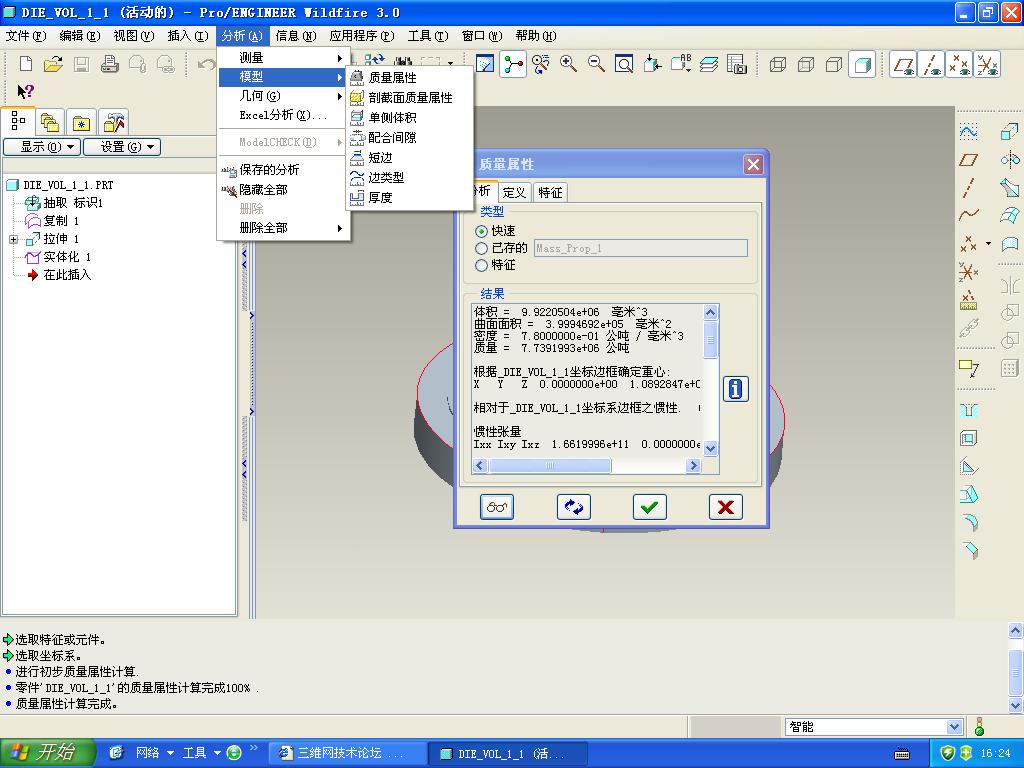Switch to the 定义 tab
Viewport: 1024px width, 768px height.
pyautogui.click(x=514, y=192)
